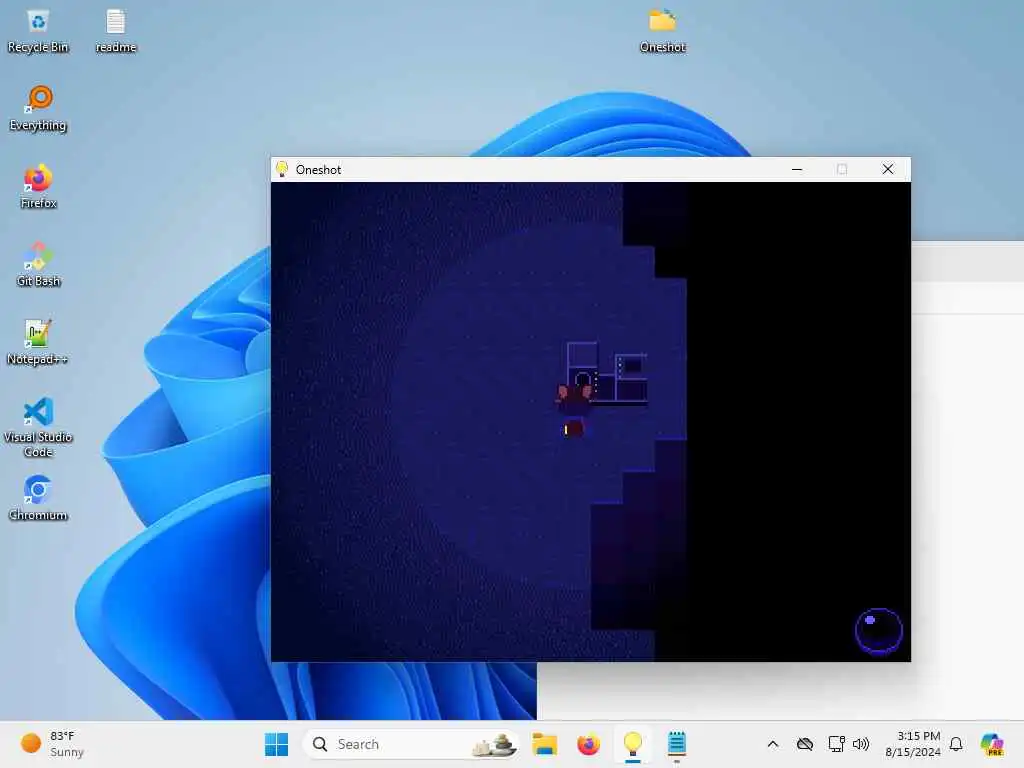
Task: Open Copilot preview taskbar icon
Action: (x=992, y=744)
